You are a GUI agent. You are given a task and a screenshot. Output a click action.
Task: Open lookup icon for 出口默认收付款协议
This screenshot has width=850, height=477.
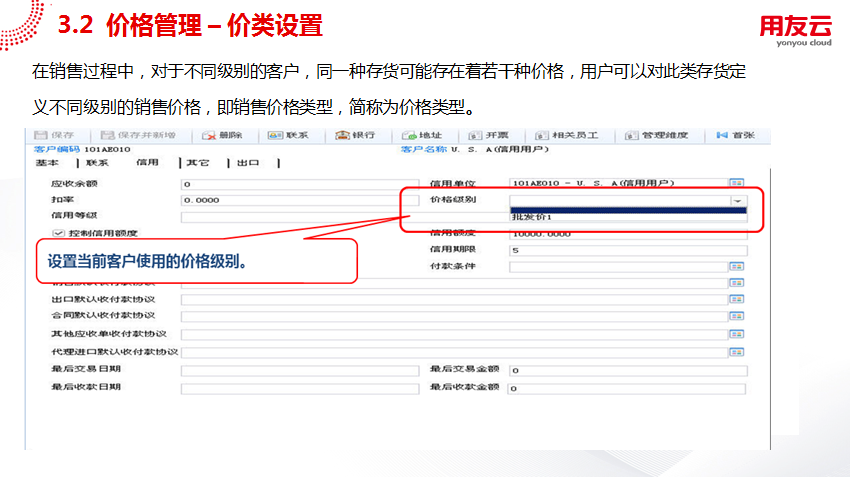[737, 299]
